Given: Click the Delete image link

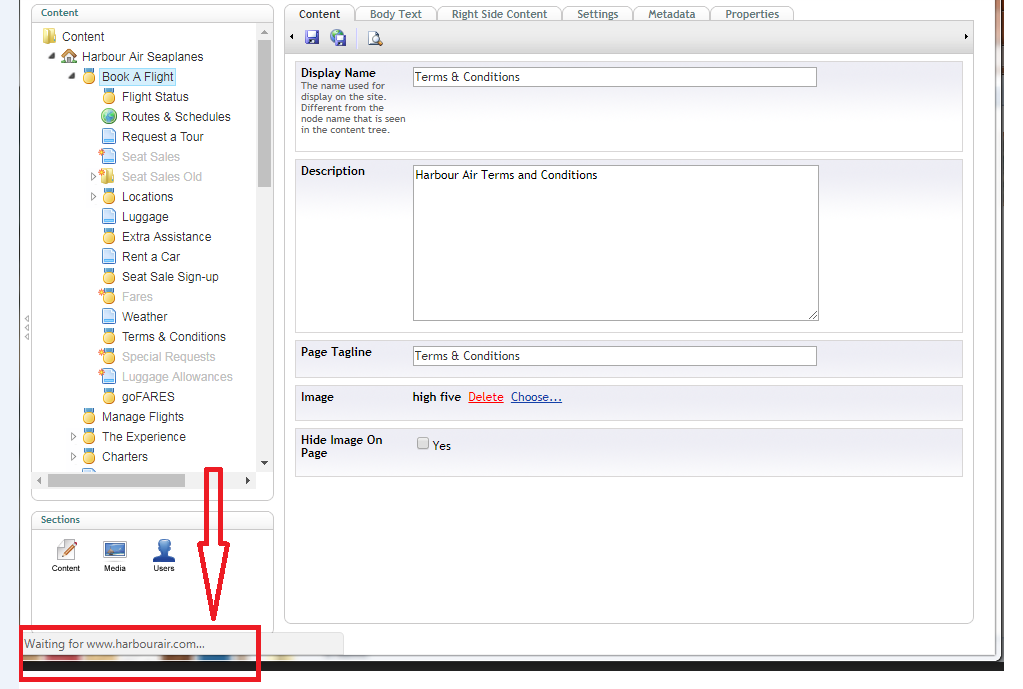Looking at the screenshot, I should pos(486,397).
